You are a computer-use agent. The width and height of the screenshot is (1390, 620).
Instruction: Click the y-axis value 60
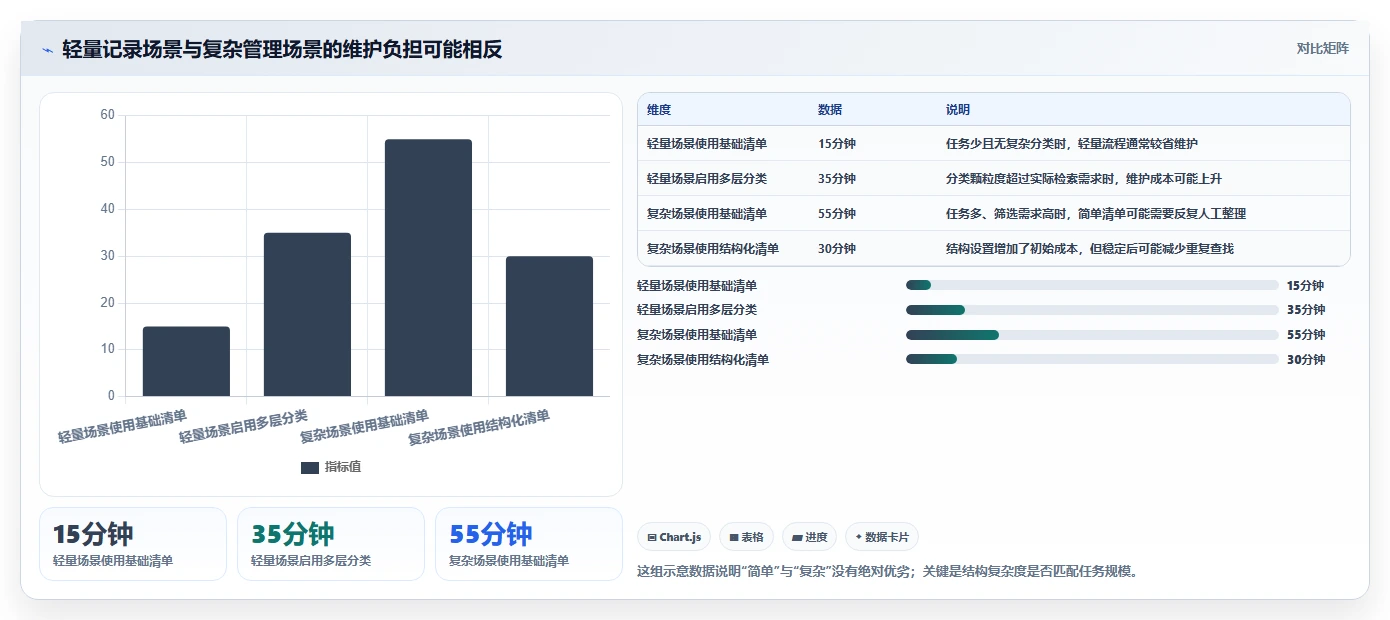108,115
